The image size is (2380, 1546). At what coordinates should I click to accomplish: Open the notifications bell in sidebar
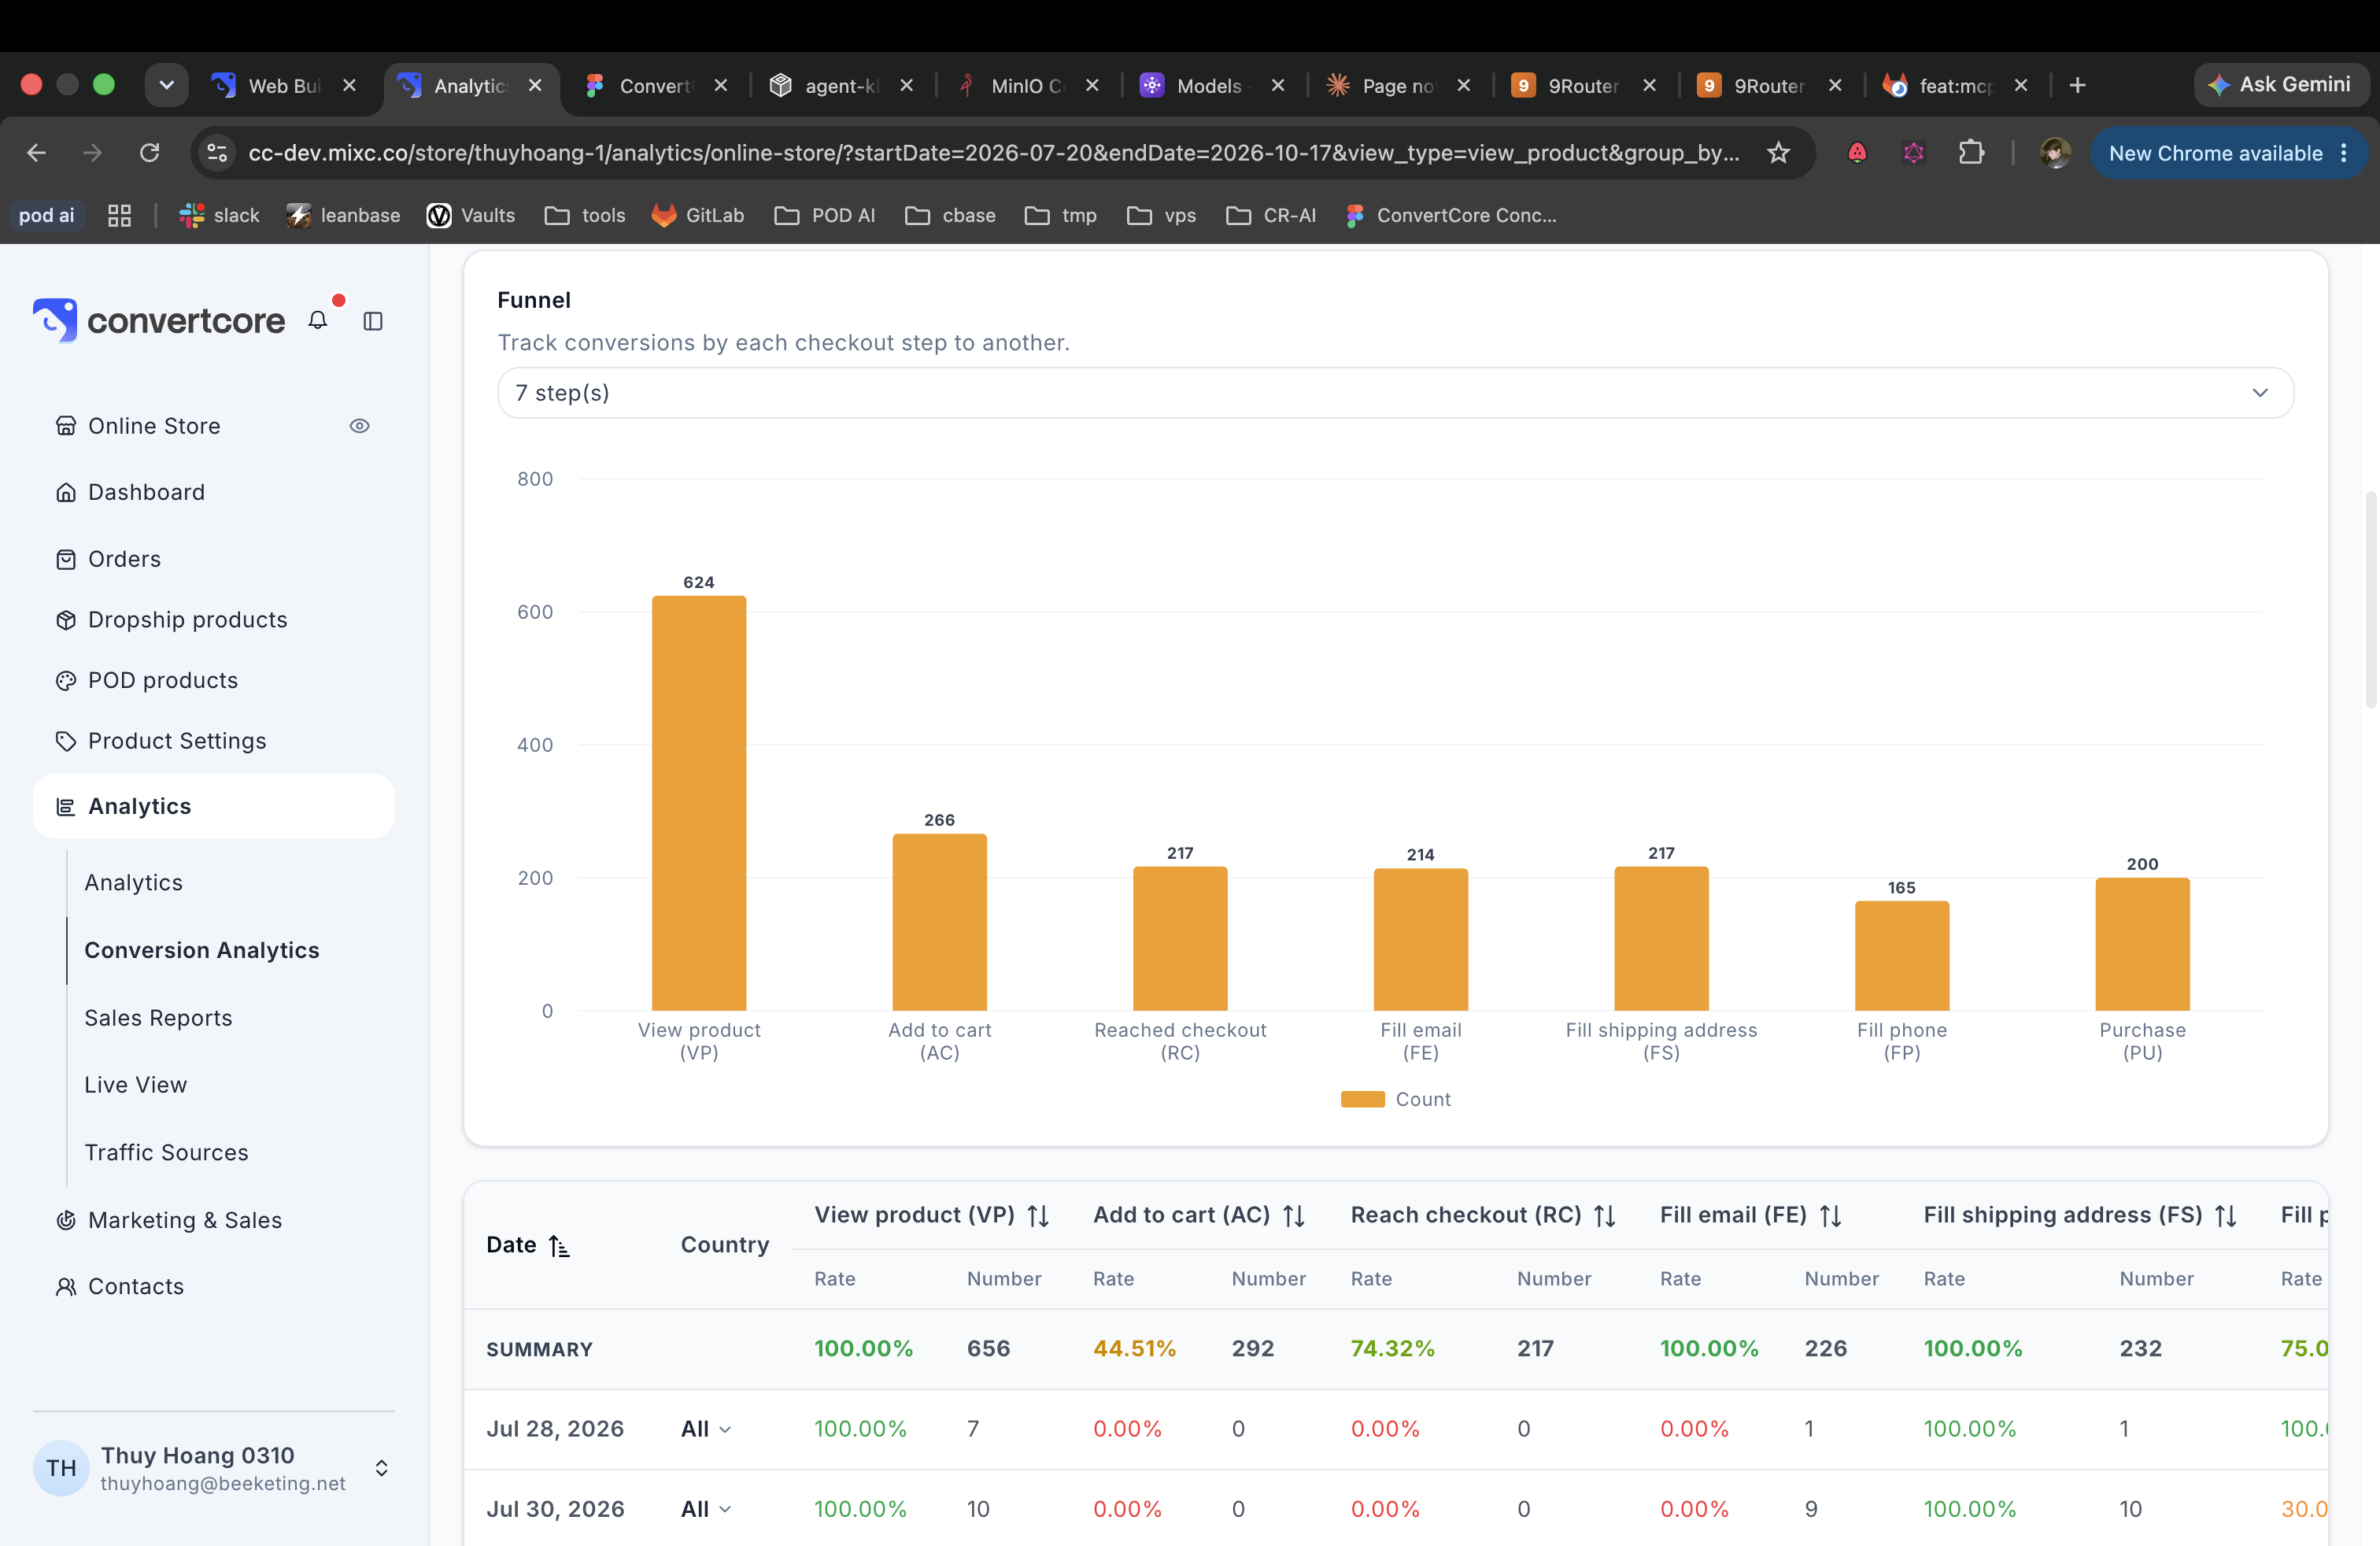point(318,320)
